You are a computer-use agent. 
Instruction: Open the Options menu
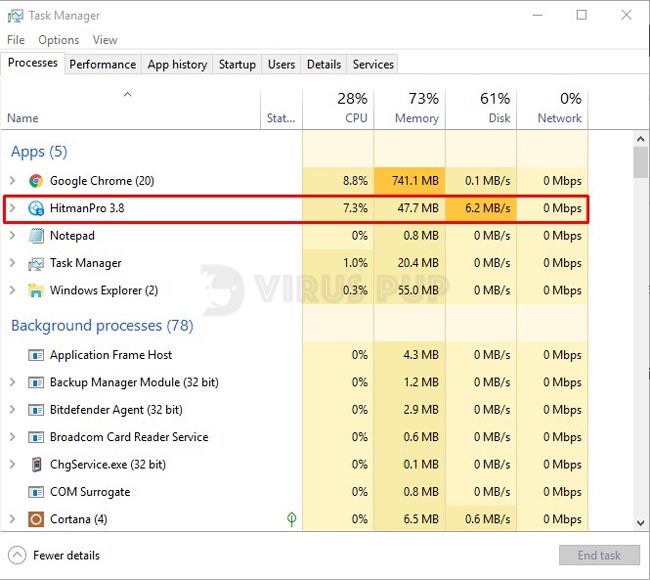(x=58, y=40)
